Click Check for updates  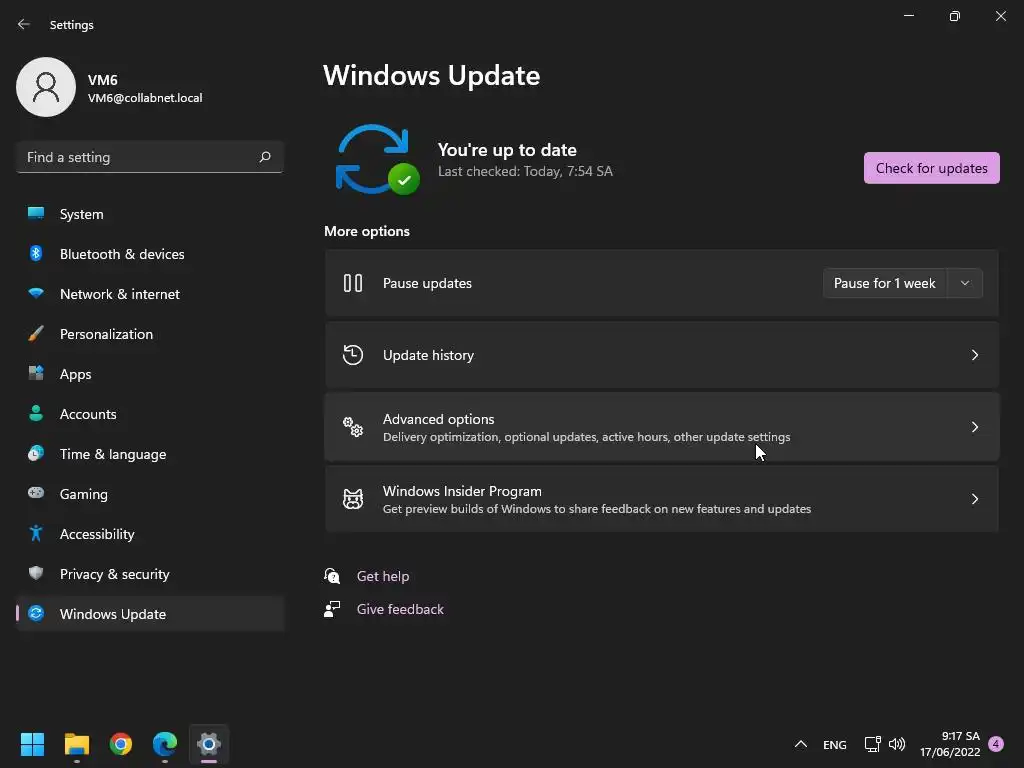point(931,168)
